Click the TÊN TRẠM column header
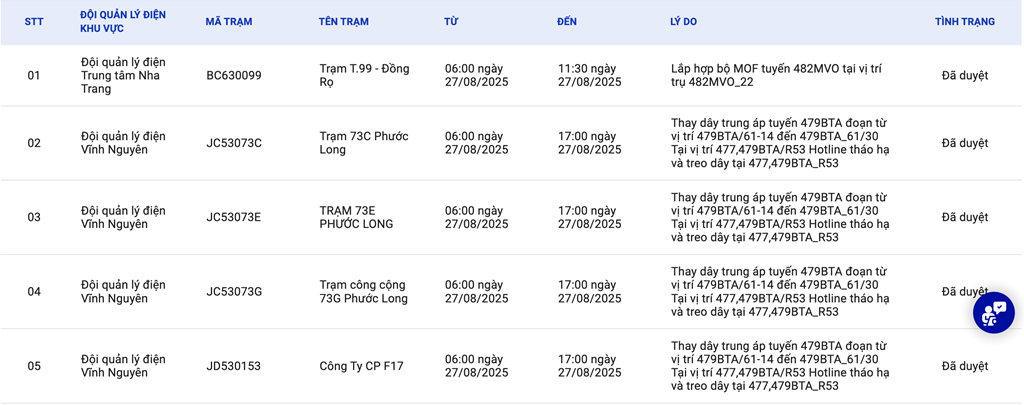This screenshot has height=405, width=1024. pyautogui.click(x=344, y=22)
